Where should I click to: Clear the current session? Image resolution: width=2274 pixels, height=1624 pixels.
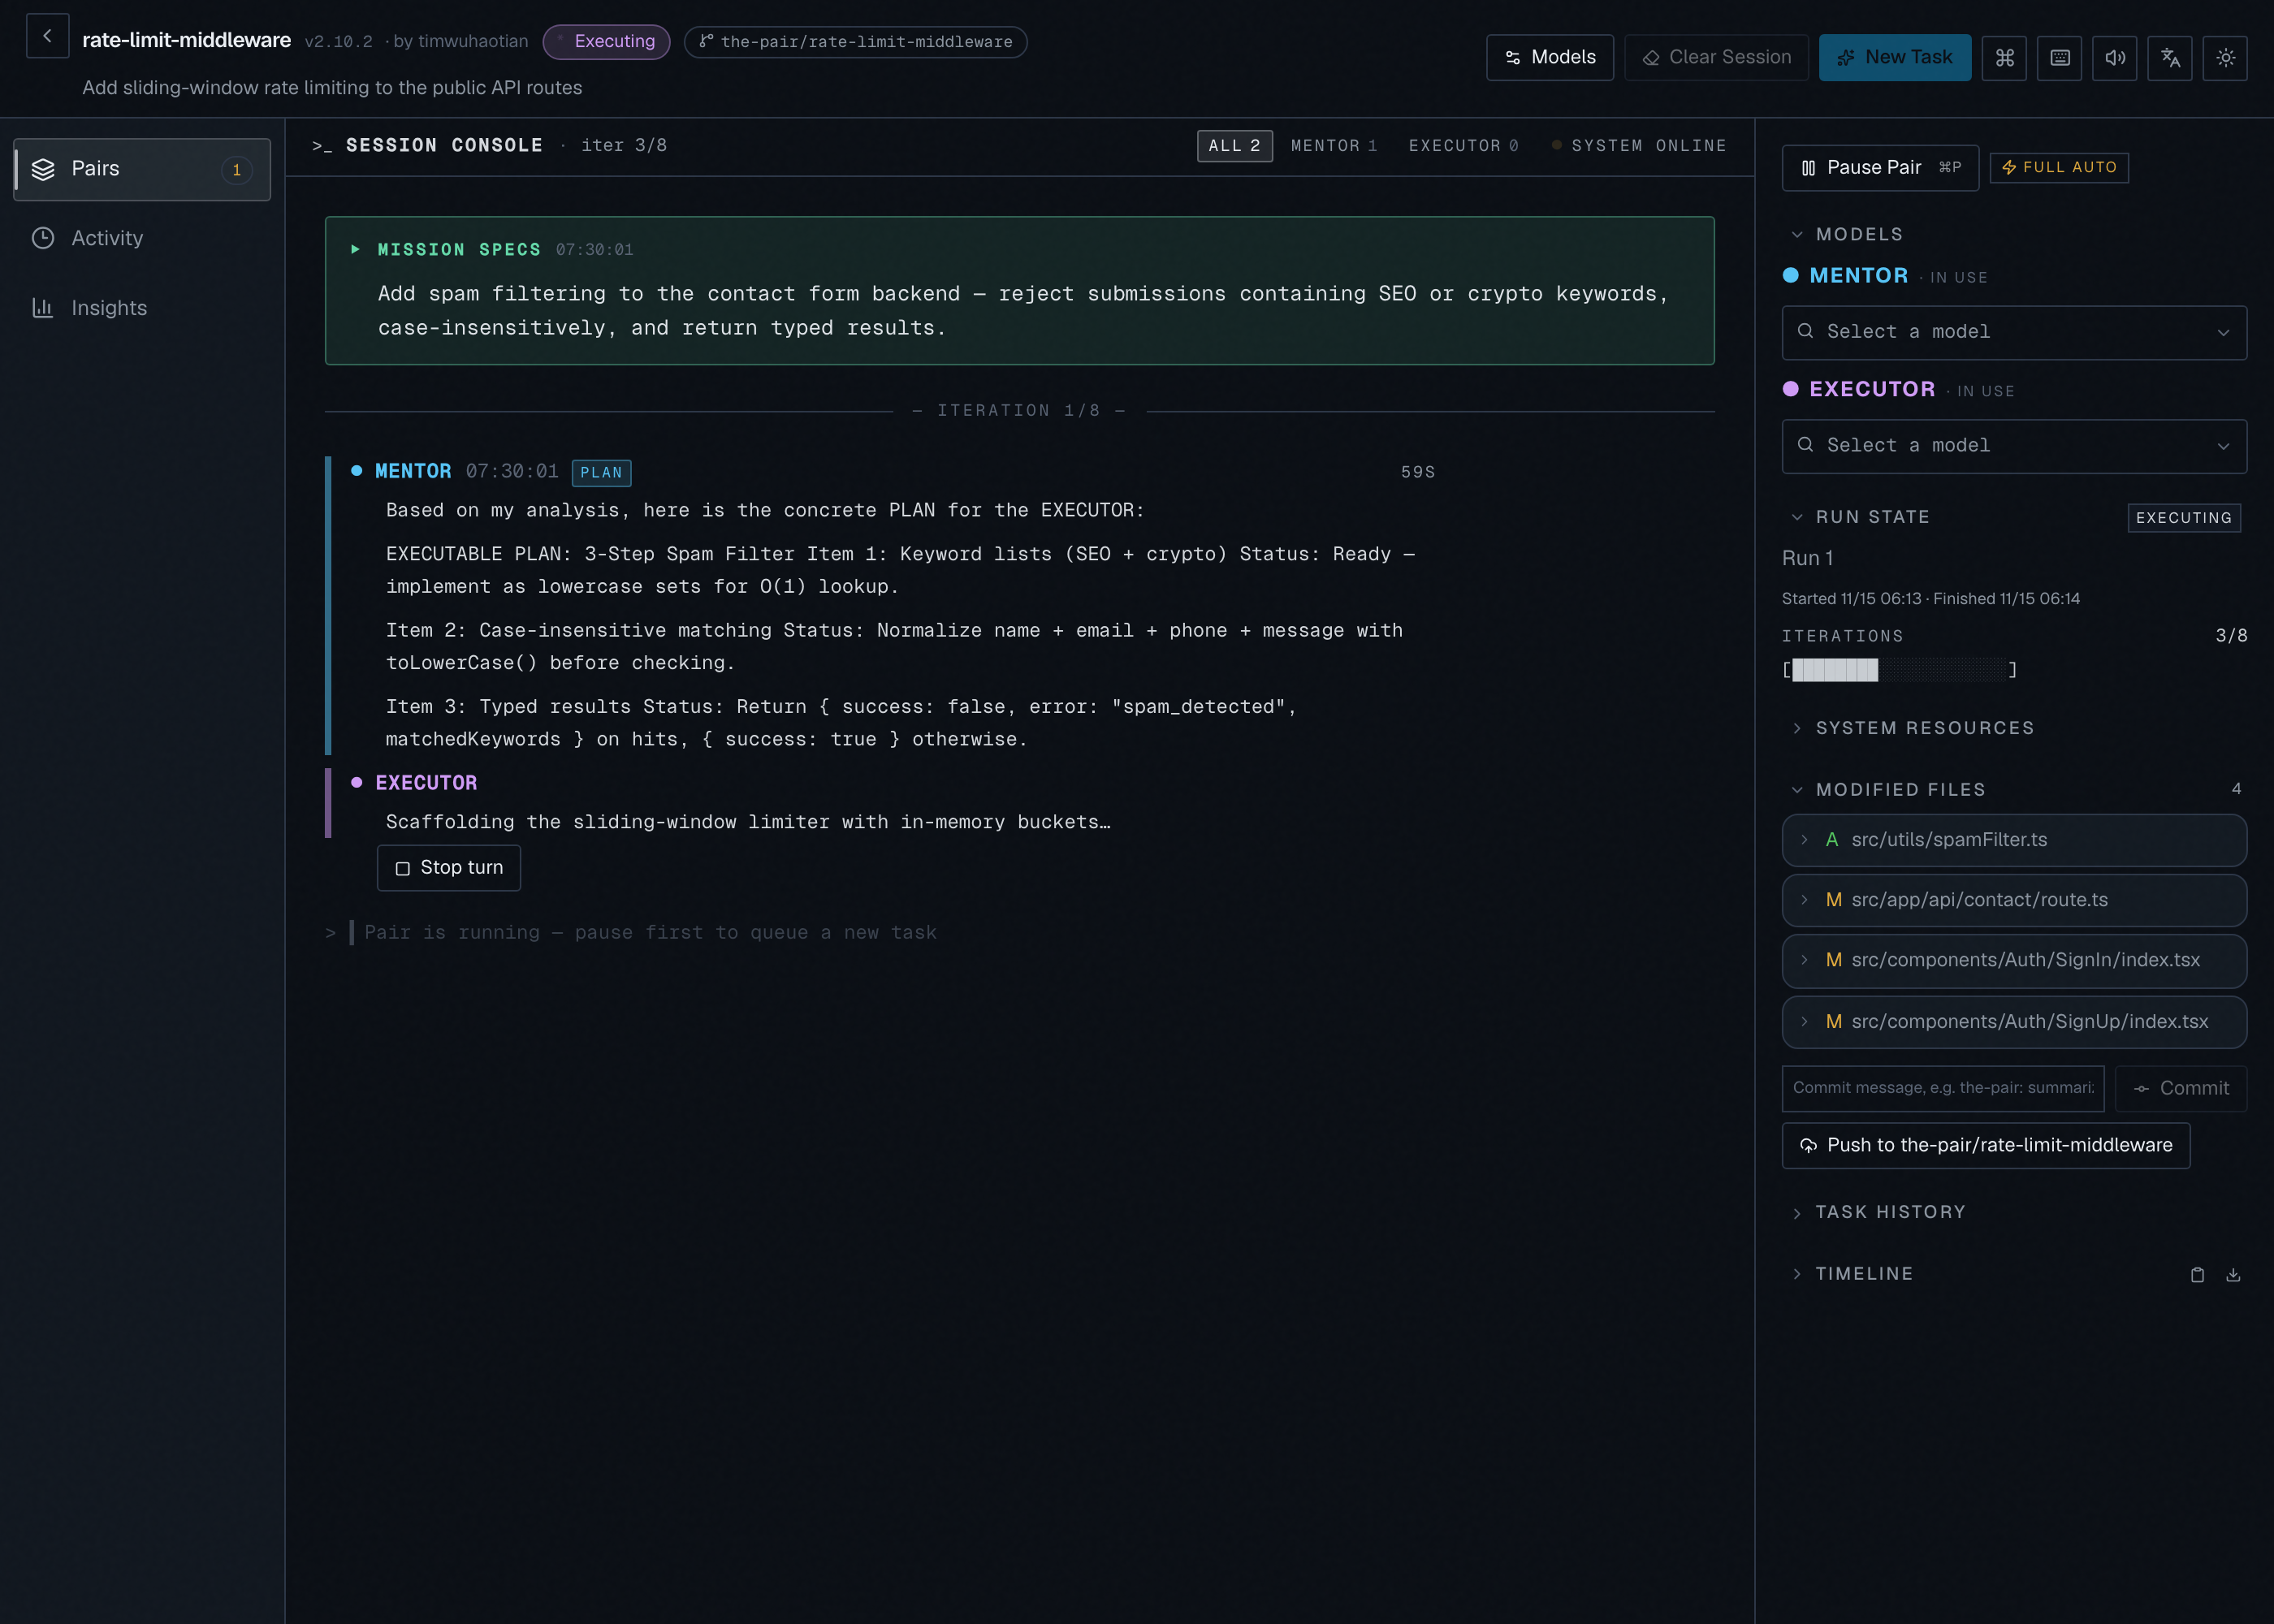[1716, 58]
